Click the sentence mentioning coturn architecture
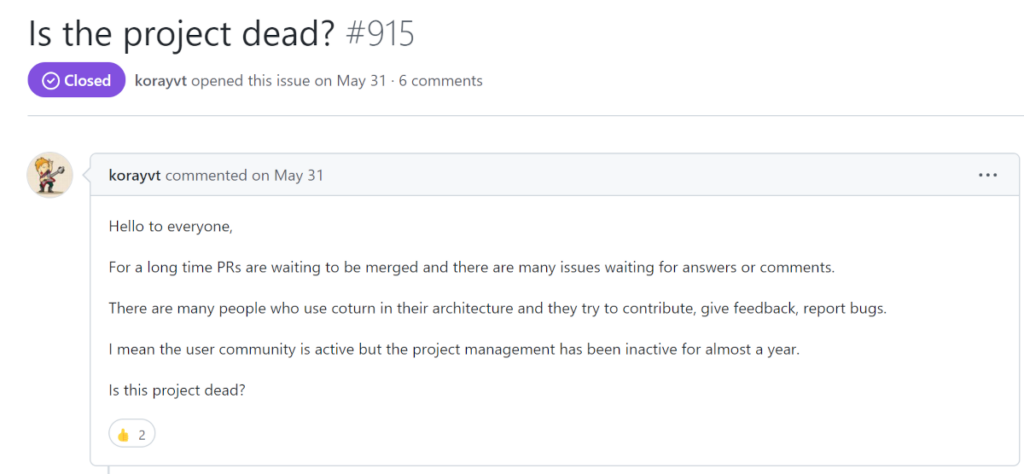The width and height of the screenshot is (1024, 474). [x=498, y=308]
